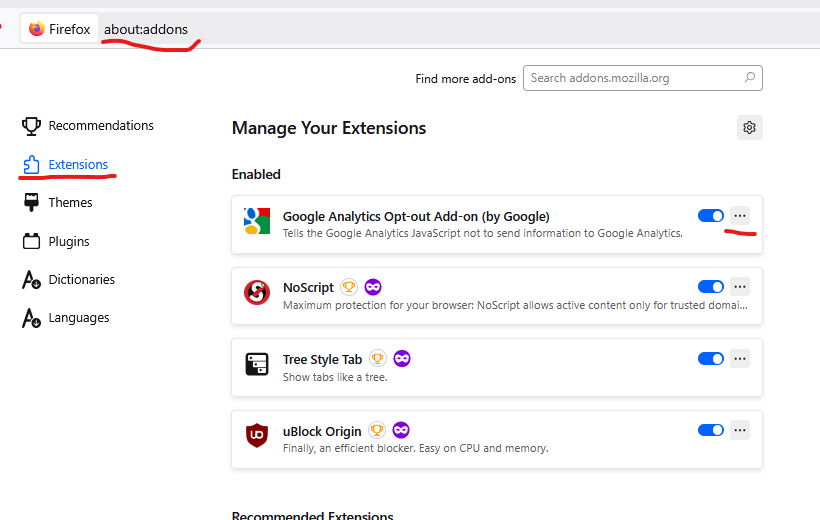
Task: Open Tree Style Tab more options menu
Action: 739,358
